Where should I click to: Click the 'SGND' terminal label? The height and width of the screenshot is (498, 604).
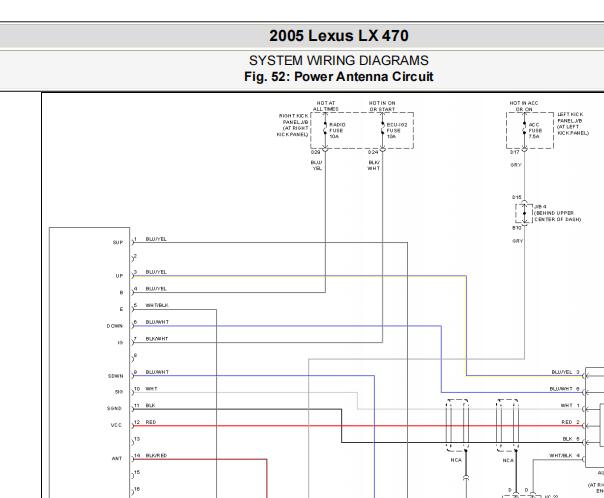coord(114,408)
